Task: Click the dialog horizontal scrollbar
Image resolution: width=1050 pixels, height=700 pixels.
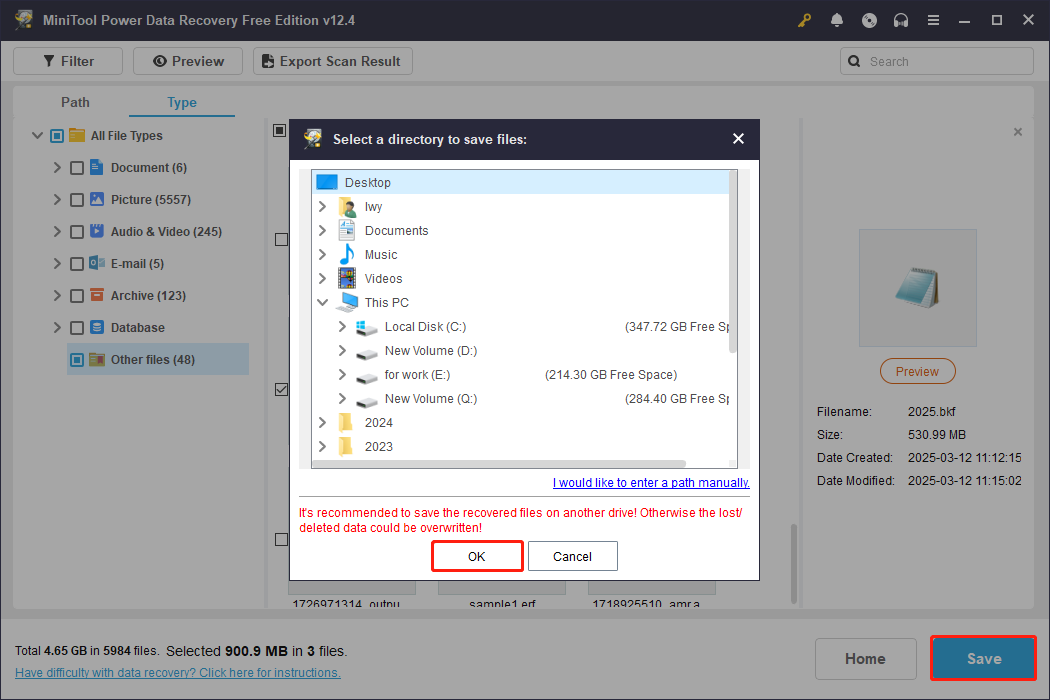Action: 500,464
